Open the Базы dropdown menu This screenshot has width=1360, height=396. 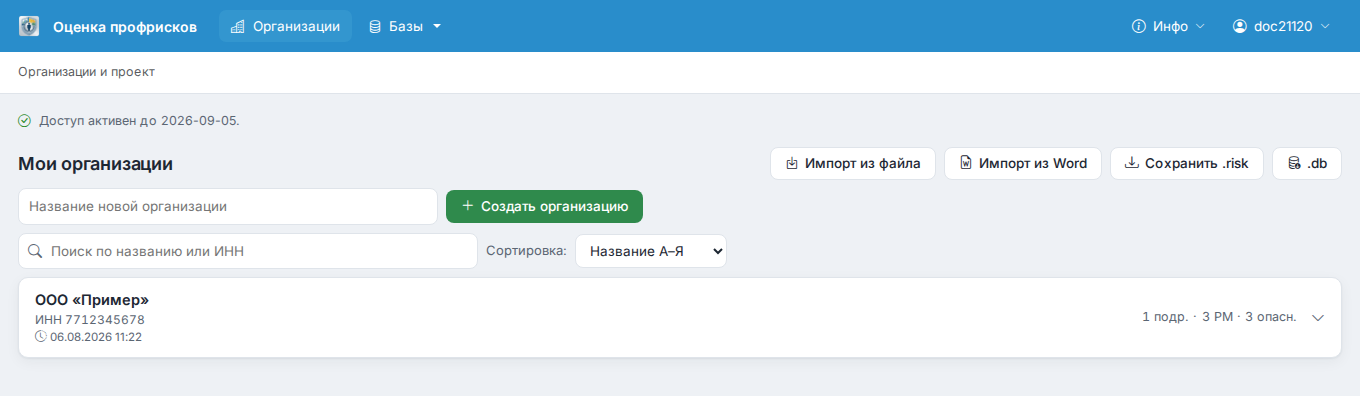[x=405, y=27]
